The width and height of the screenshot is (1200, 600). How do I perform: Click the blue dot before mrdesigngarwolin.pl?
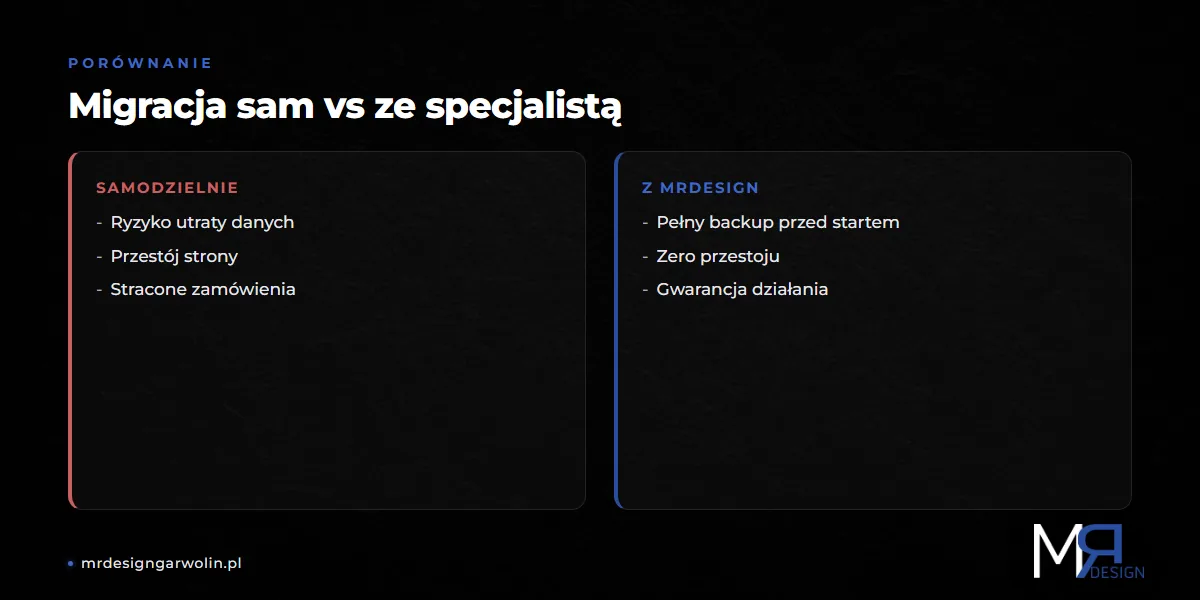tap(71, 564)
